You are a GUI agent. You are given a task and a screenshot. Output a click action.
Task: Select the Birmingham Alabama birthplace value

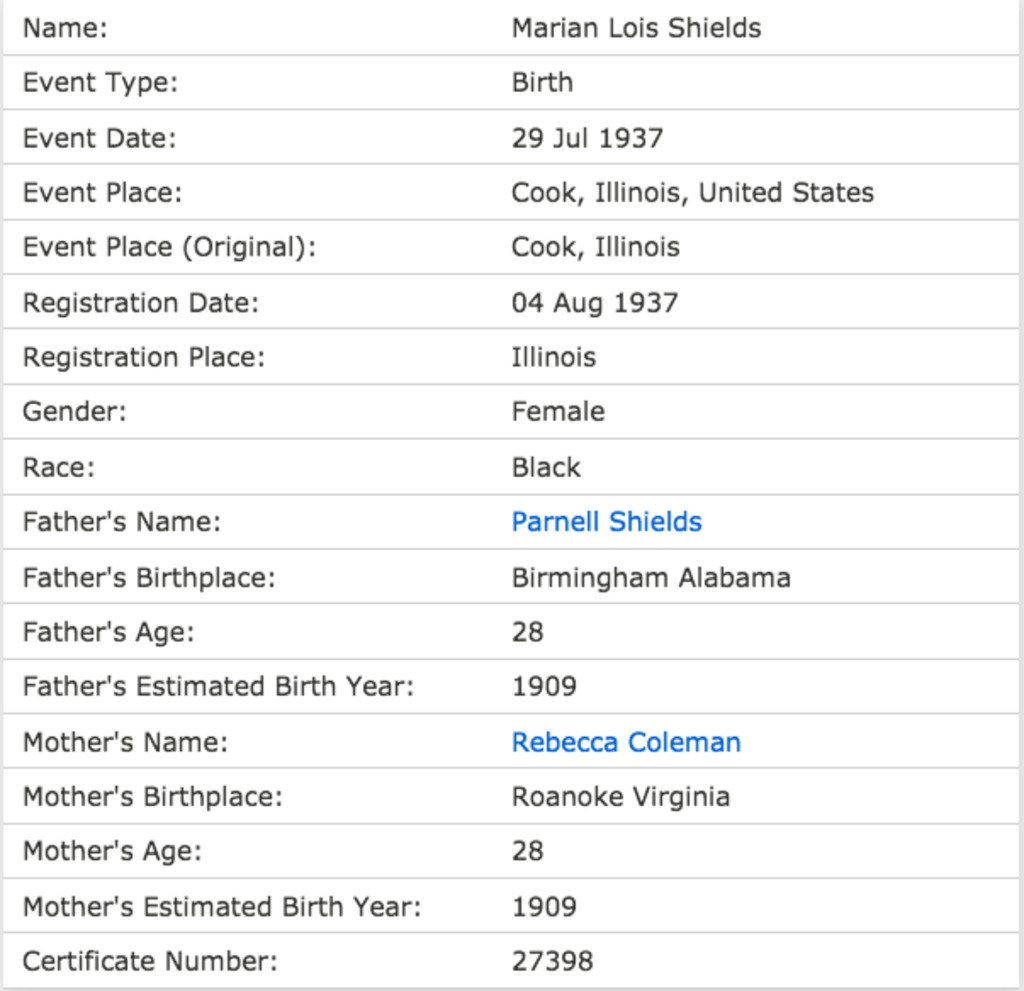[650, 577]
